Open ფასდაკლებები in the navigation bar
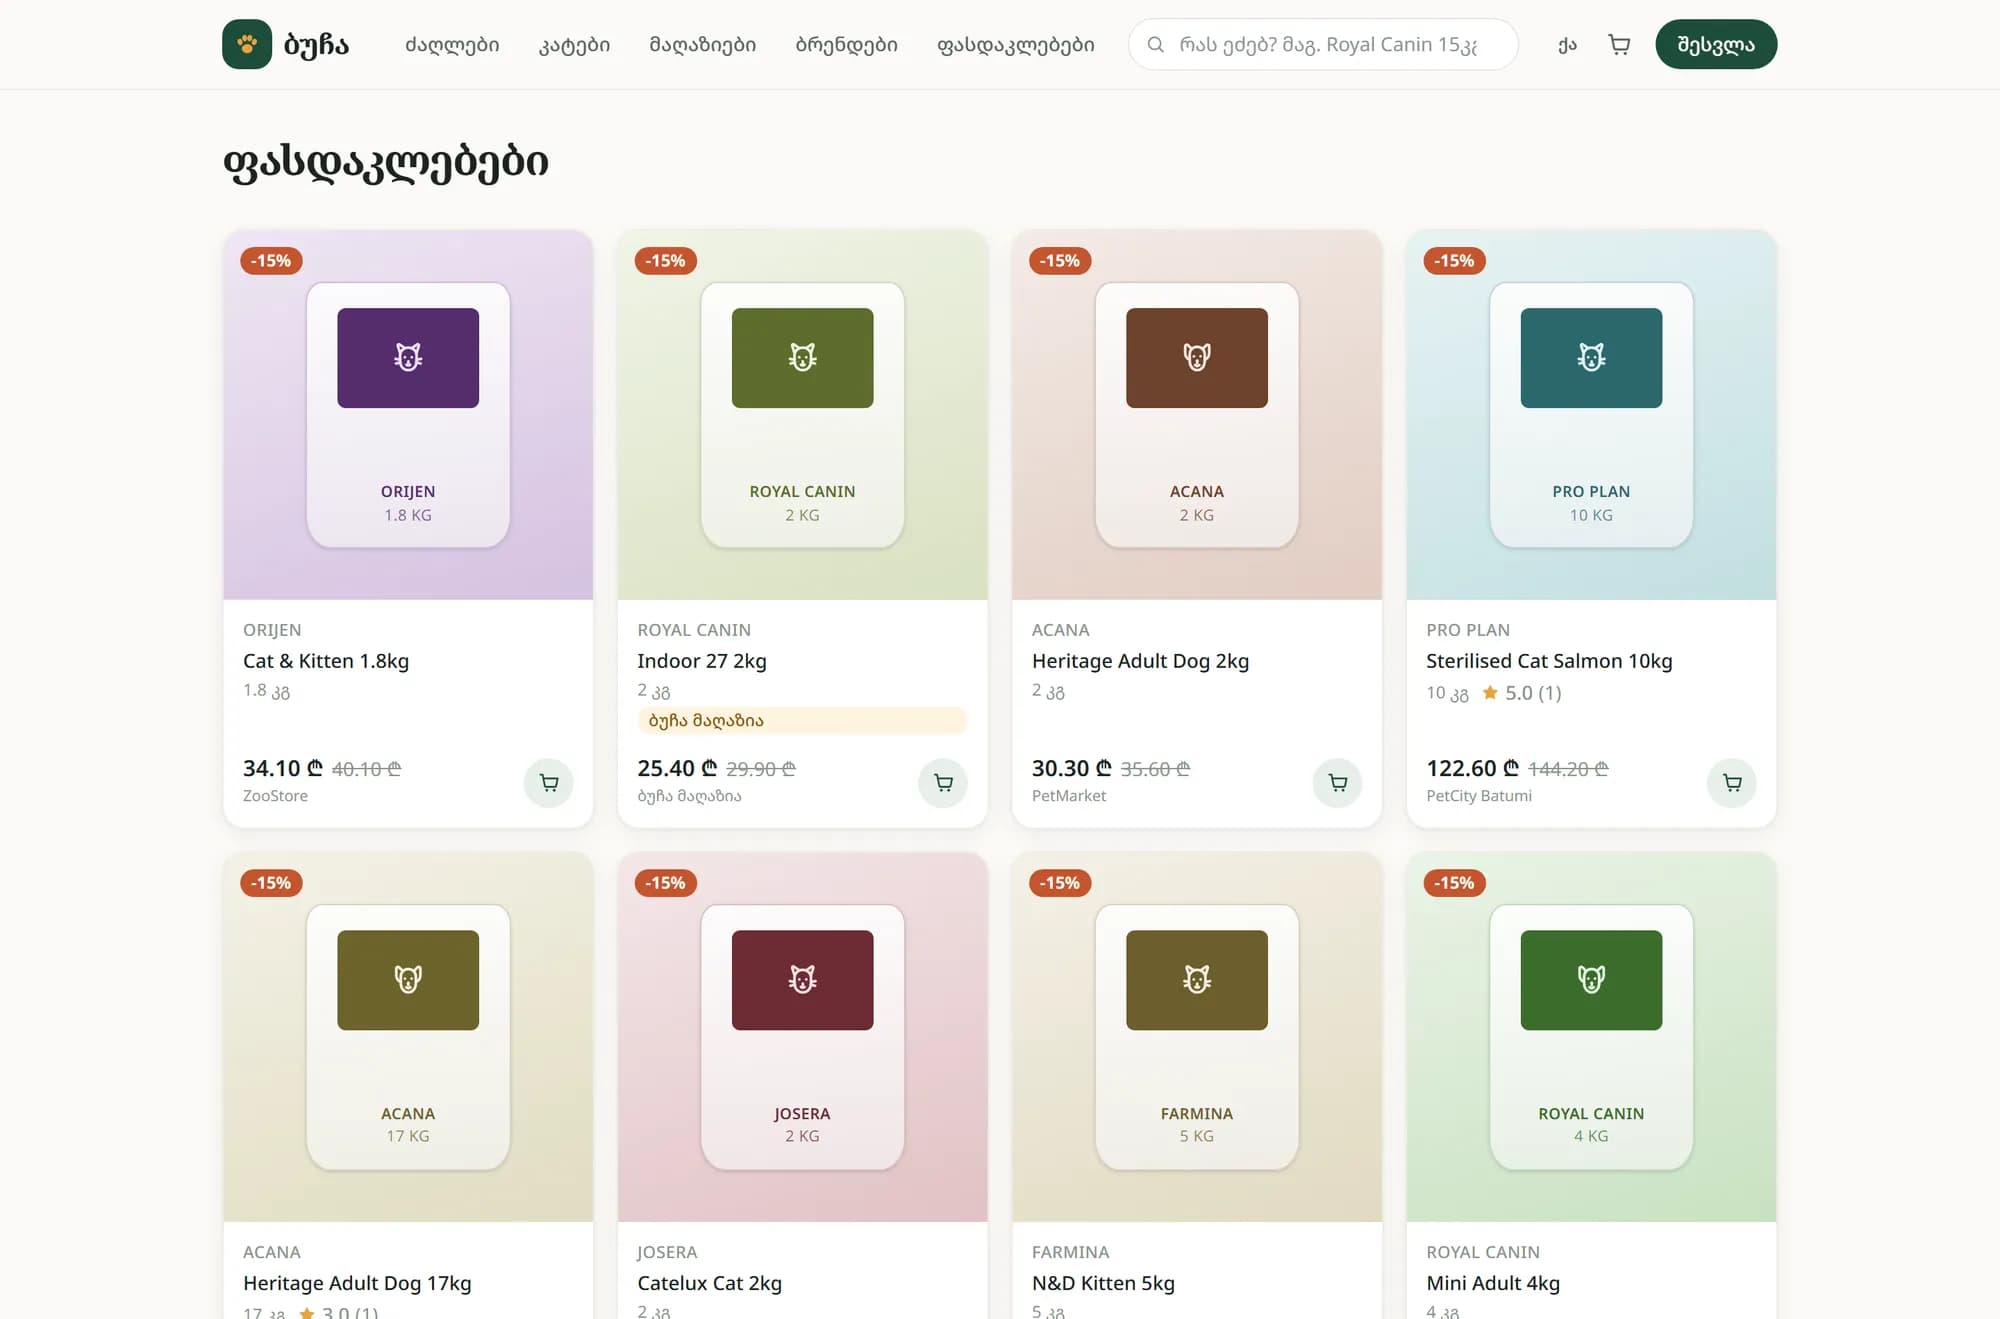2000x1319 pixels. [1016, 44]
